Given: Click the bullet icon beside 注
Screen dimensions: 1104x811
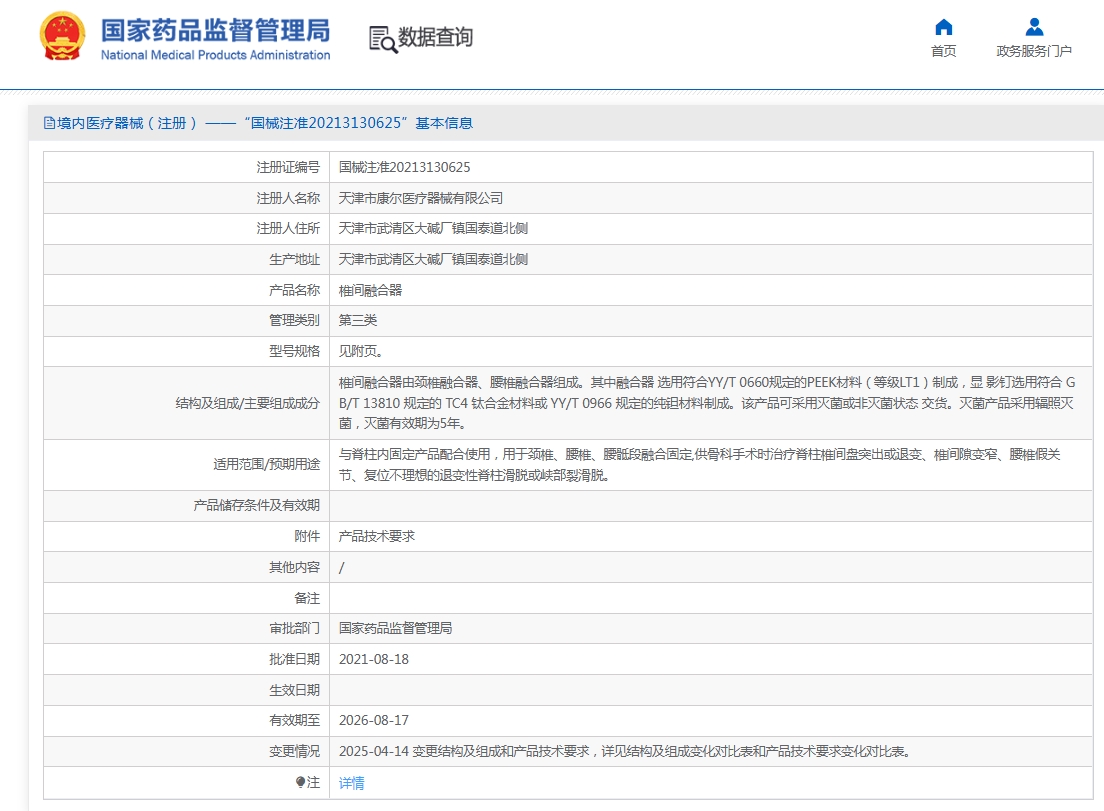Looking at the screenshot, I should coord(301,782).
